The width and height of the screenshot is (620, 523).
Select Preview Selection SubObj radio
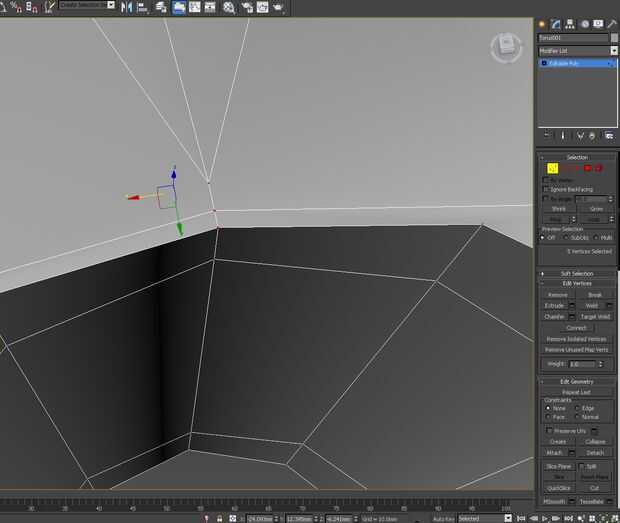pyautogui.click(x=565, y=238)
